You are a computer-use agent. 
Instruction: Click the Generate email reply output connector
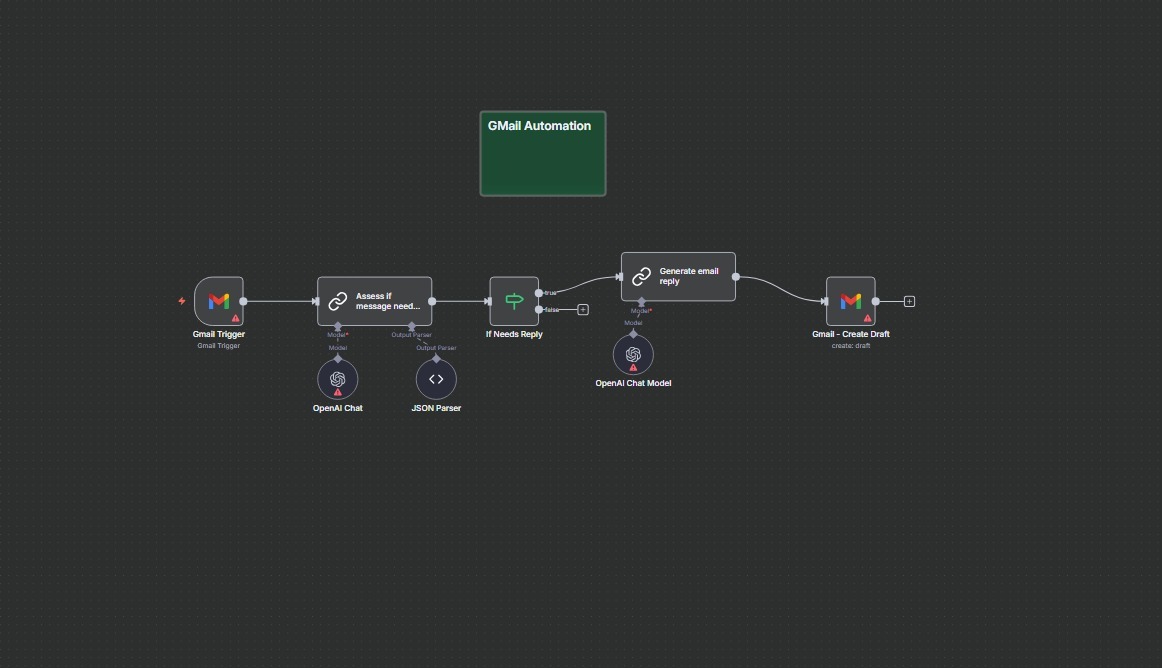click(736, 277)
